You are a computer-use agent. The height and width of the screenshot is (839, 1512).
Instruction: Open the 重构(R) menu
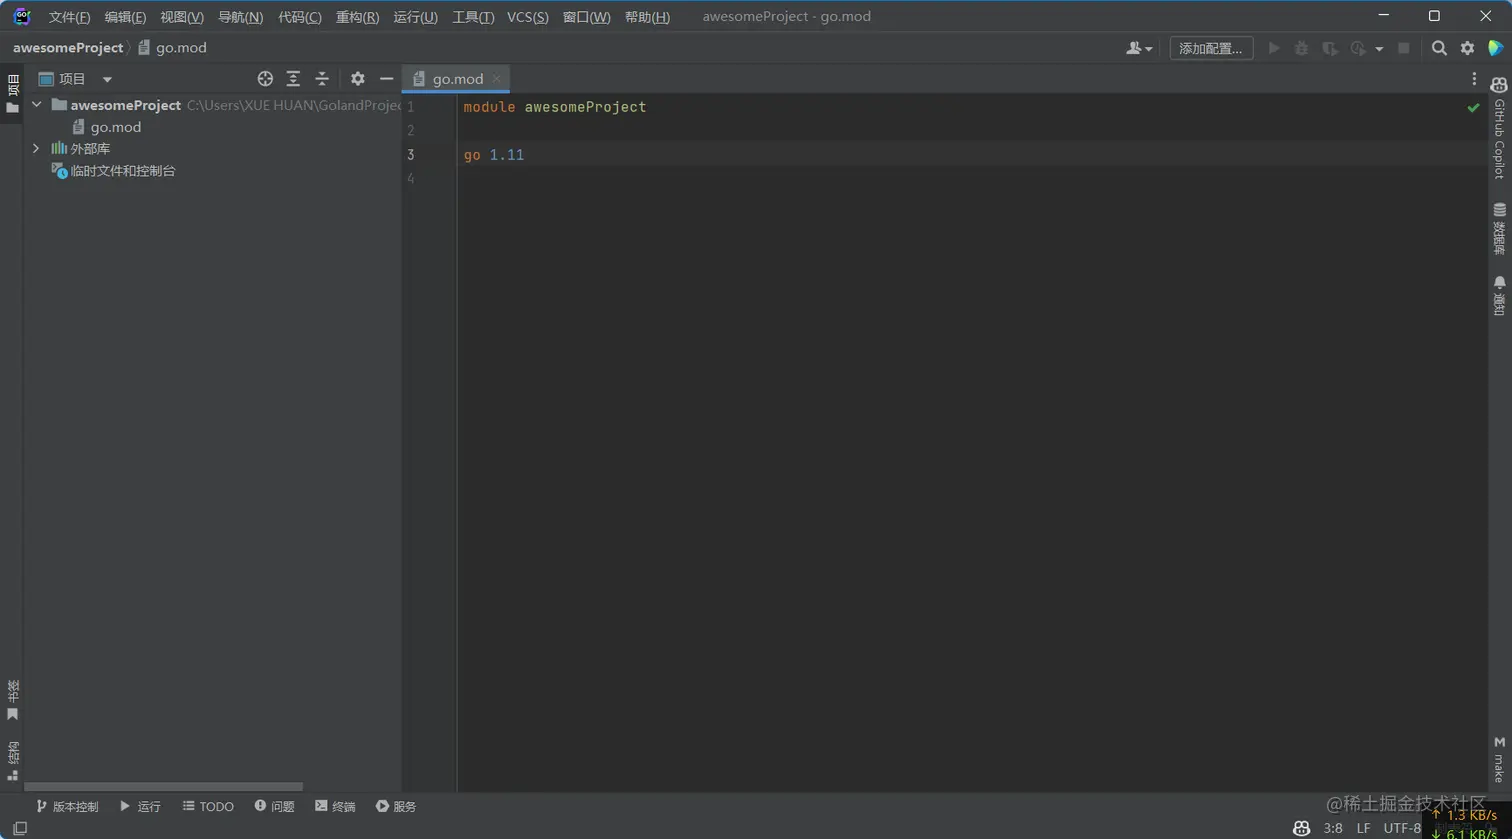357,17
